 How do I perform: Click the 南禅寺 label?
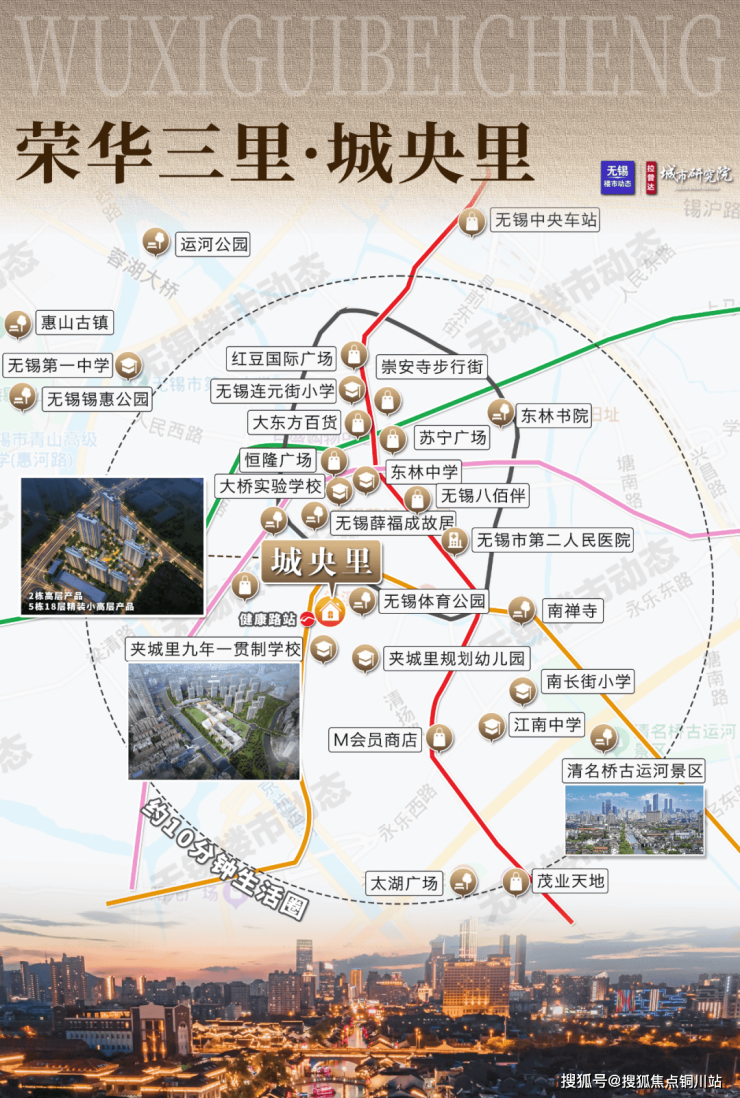(572, 610)
